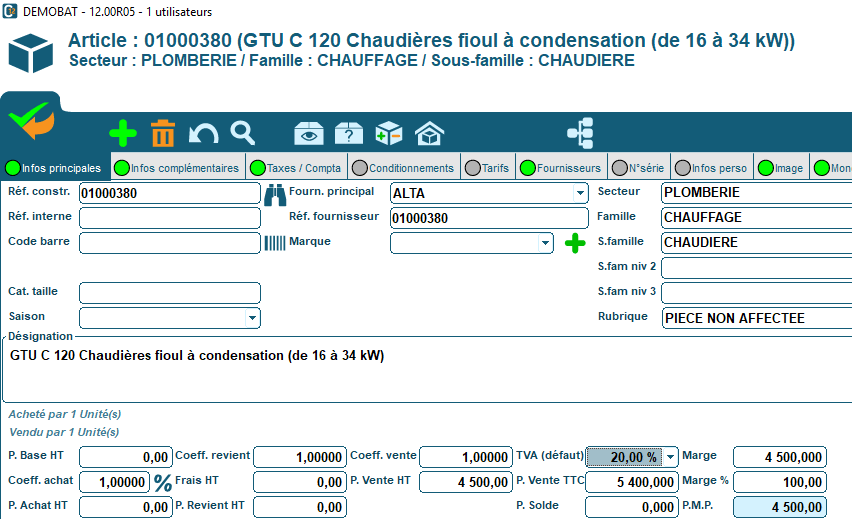The image size is (852, 519).
Task: Open the hierarchy tree icon
Action: point(580,133)
